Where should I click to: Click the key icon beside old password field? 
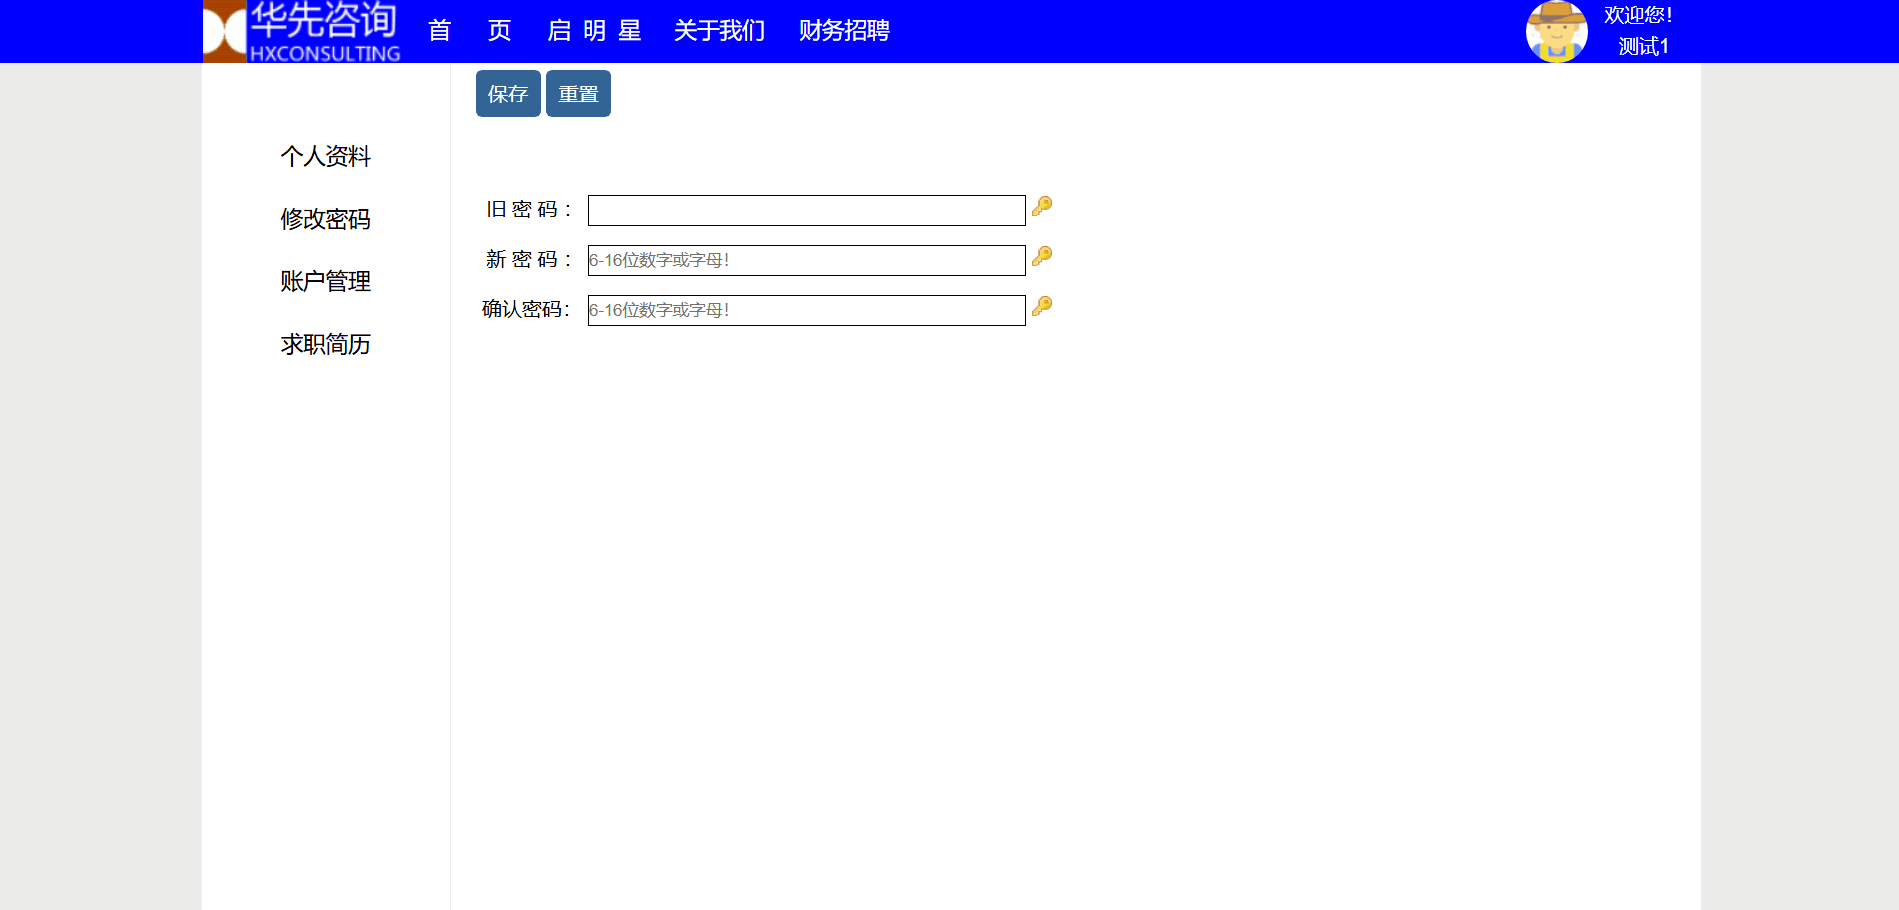pyautogui.click(x=1042, y=206)
